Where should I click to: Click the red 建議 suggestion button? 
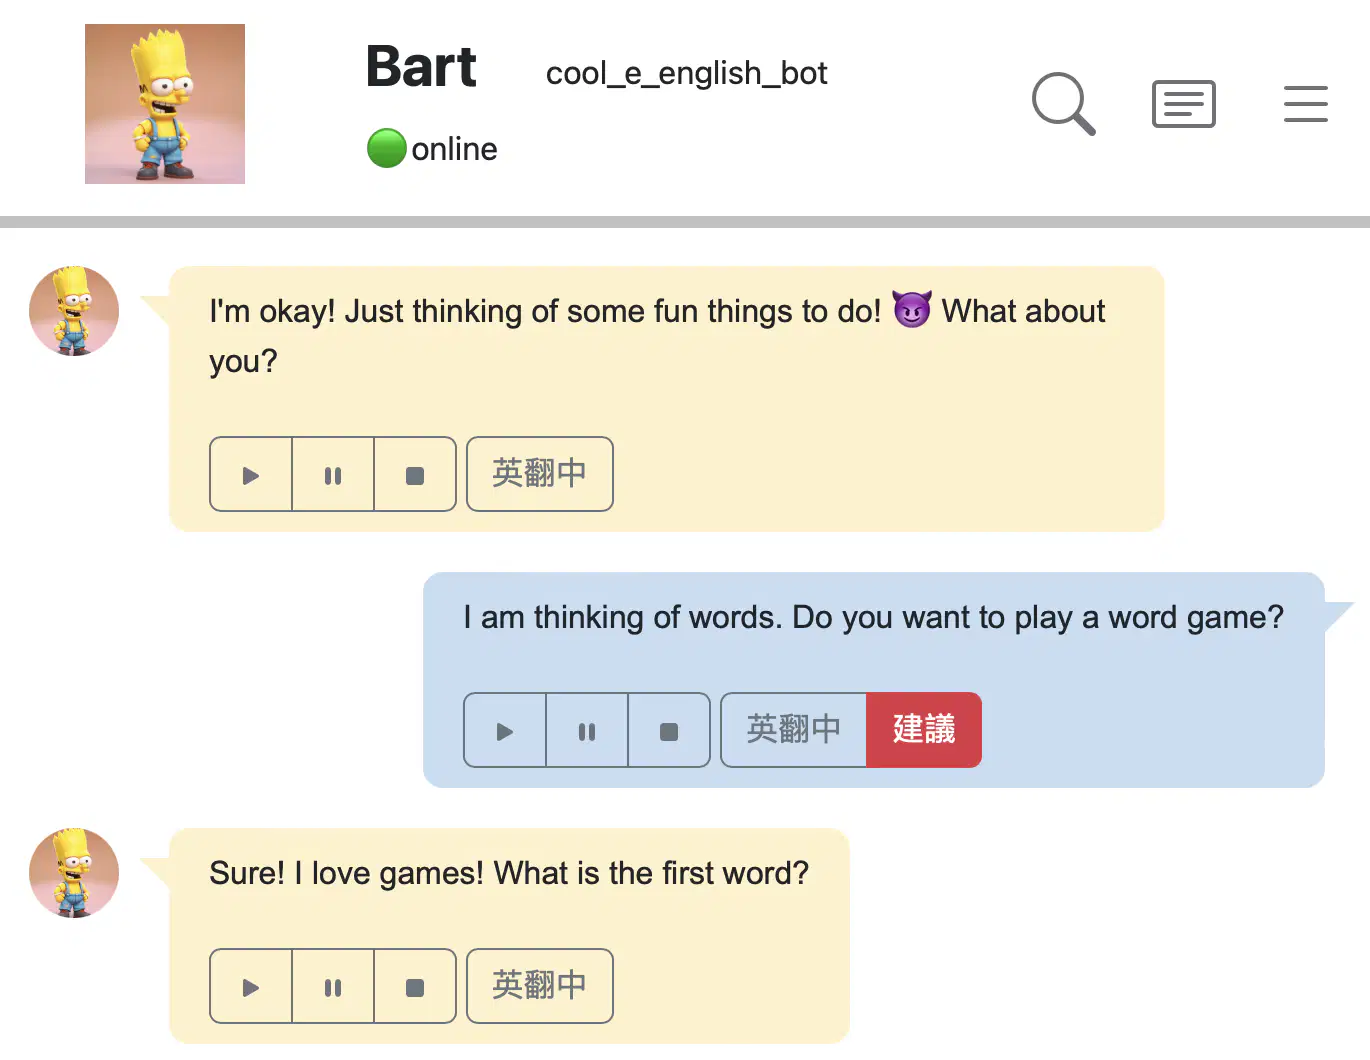pyautogui.click(x=924, y=730)
